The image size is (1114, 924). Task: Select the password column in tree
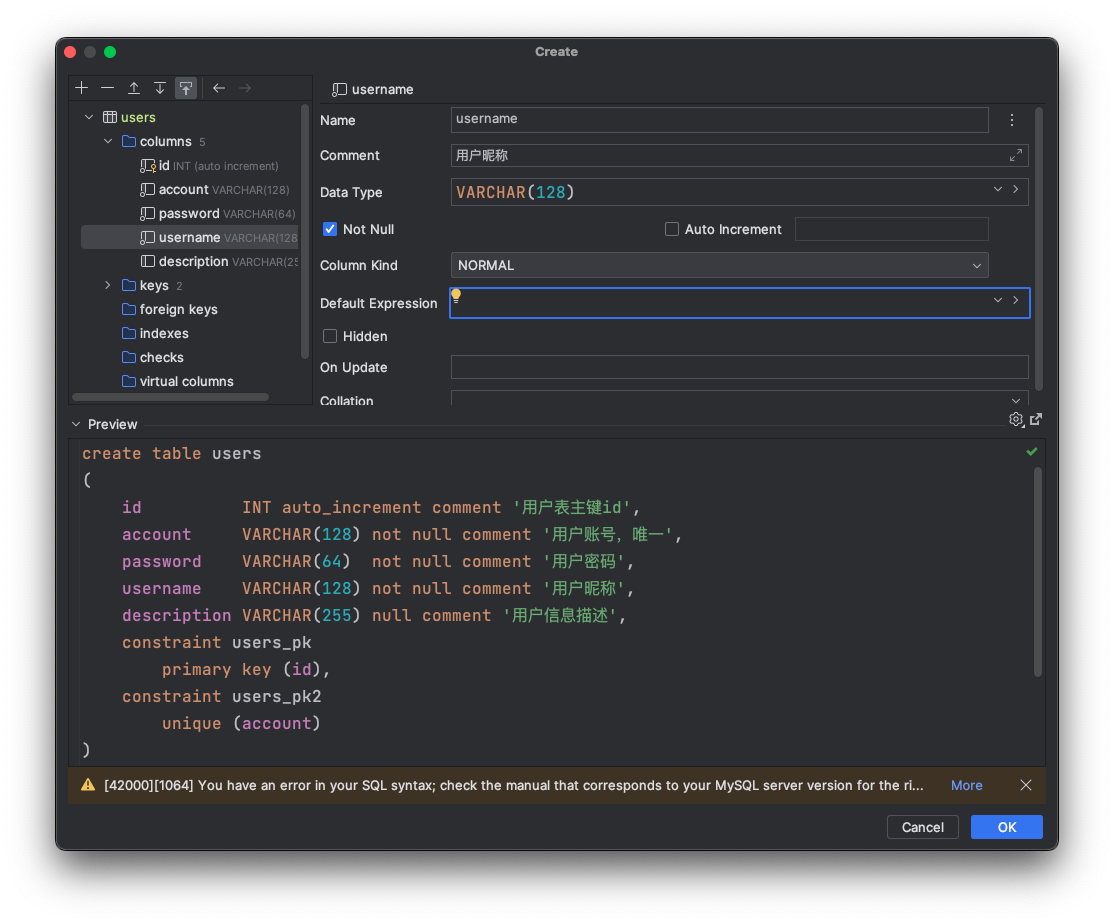(x=188, y=213)
